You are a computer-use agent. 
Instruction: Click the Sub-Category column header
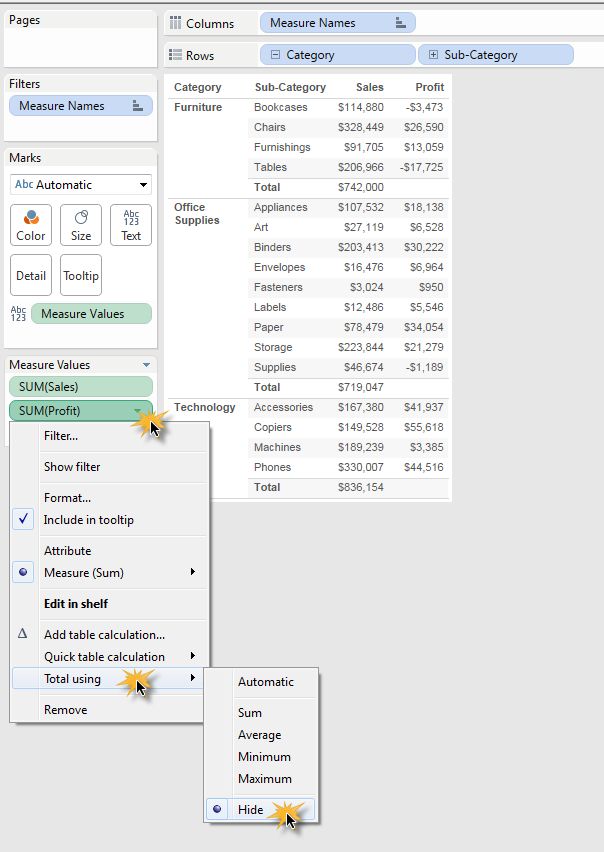(290, 87)
